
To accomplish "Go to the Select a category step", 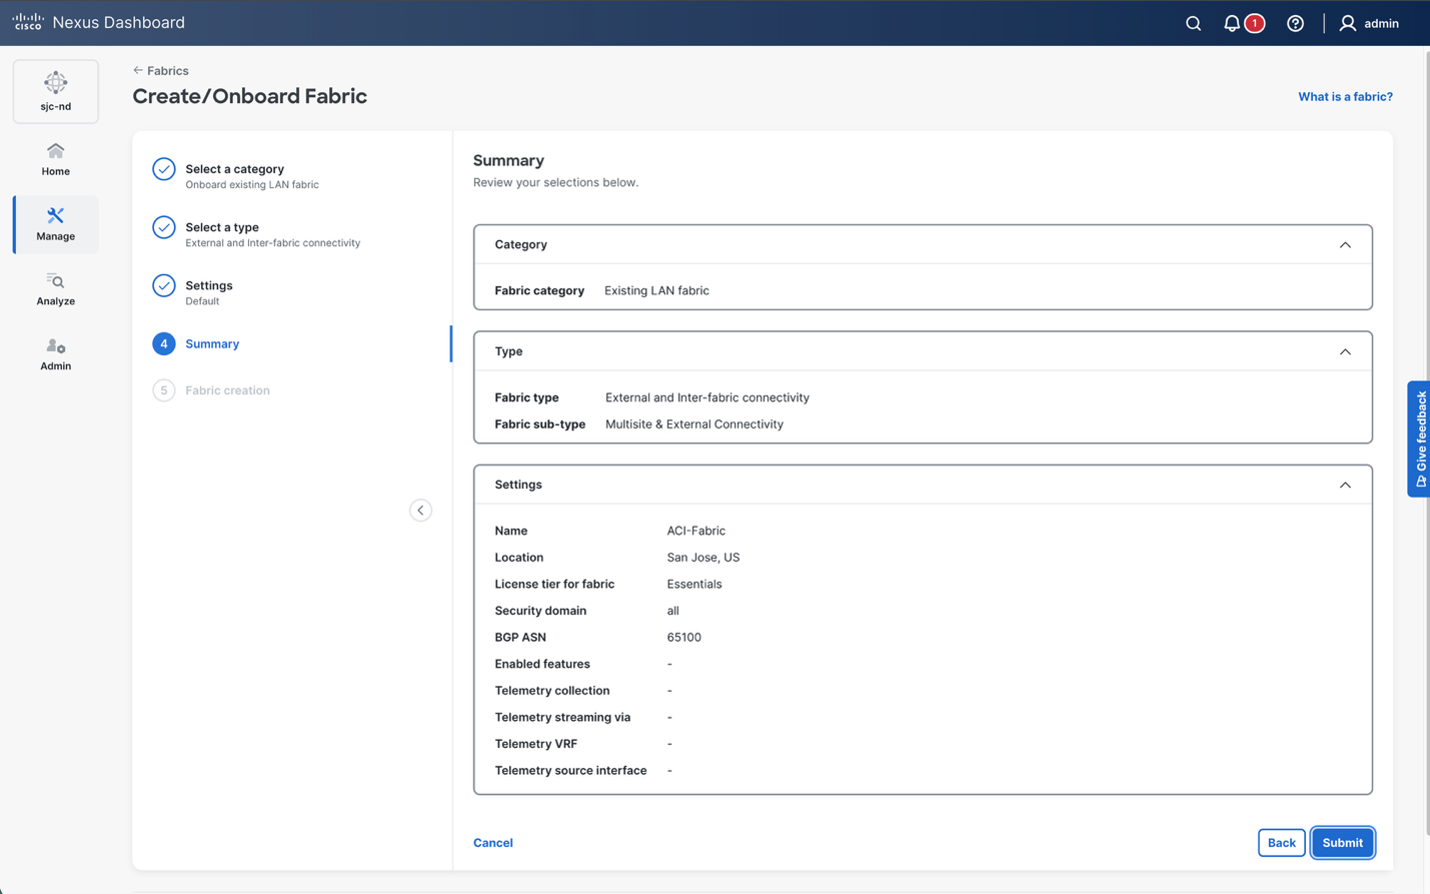I will tap(235, 169).
